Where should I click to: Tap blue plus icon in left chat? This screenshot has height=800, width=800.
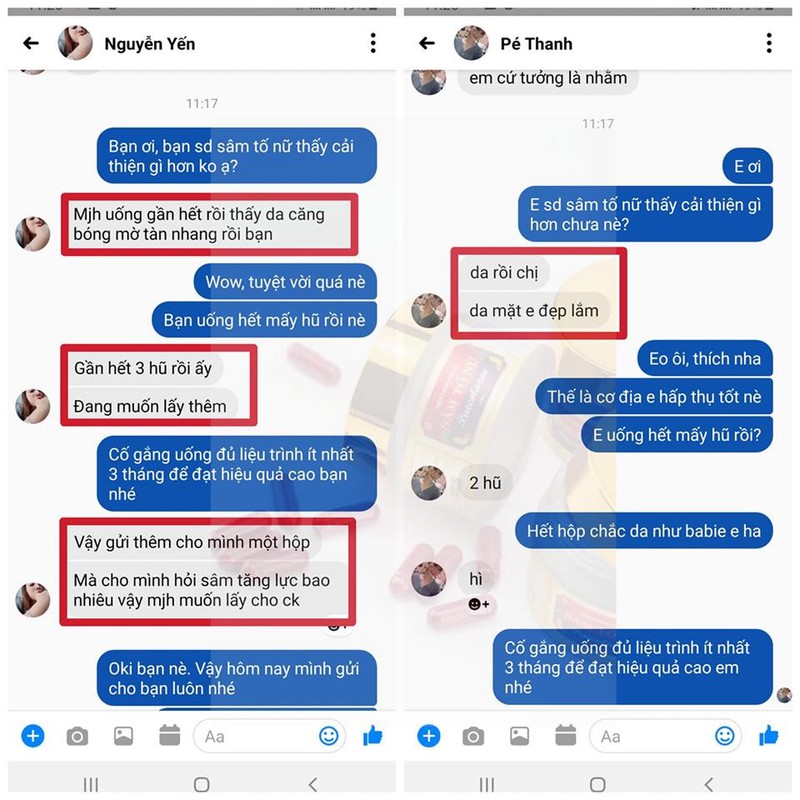33,736
